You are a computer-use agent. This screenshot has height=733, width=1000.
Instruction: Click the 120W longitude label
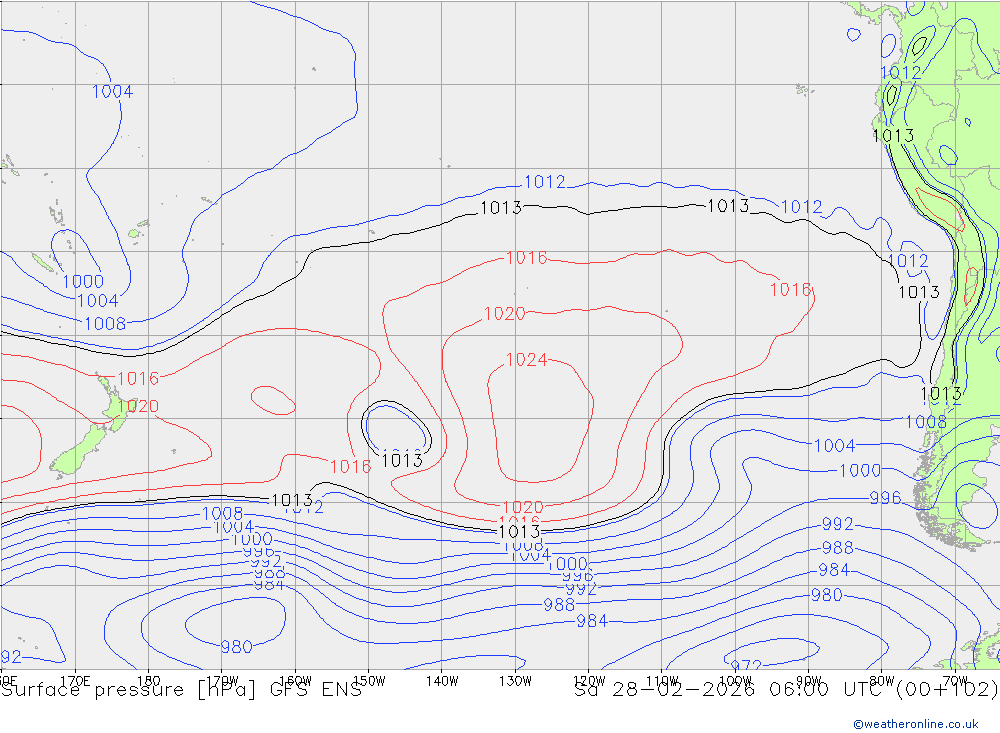(x=589, y=681)
